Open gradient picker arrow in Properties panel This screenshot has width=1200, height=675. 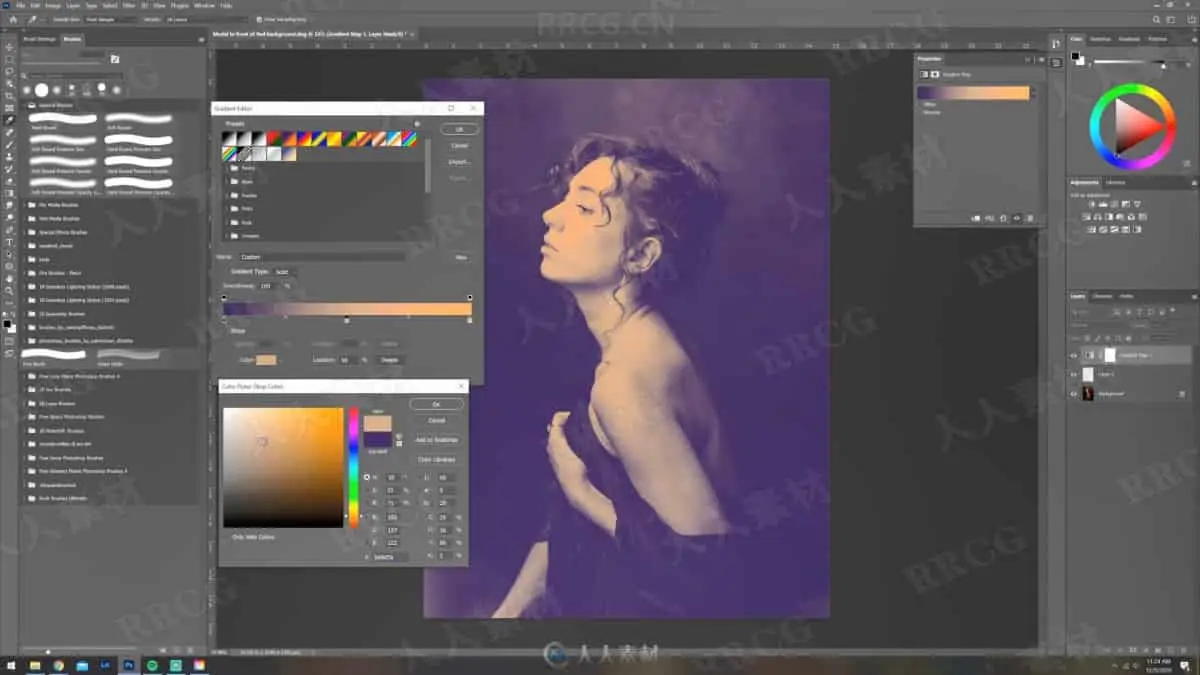(x=1034, y=93)
